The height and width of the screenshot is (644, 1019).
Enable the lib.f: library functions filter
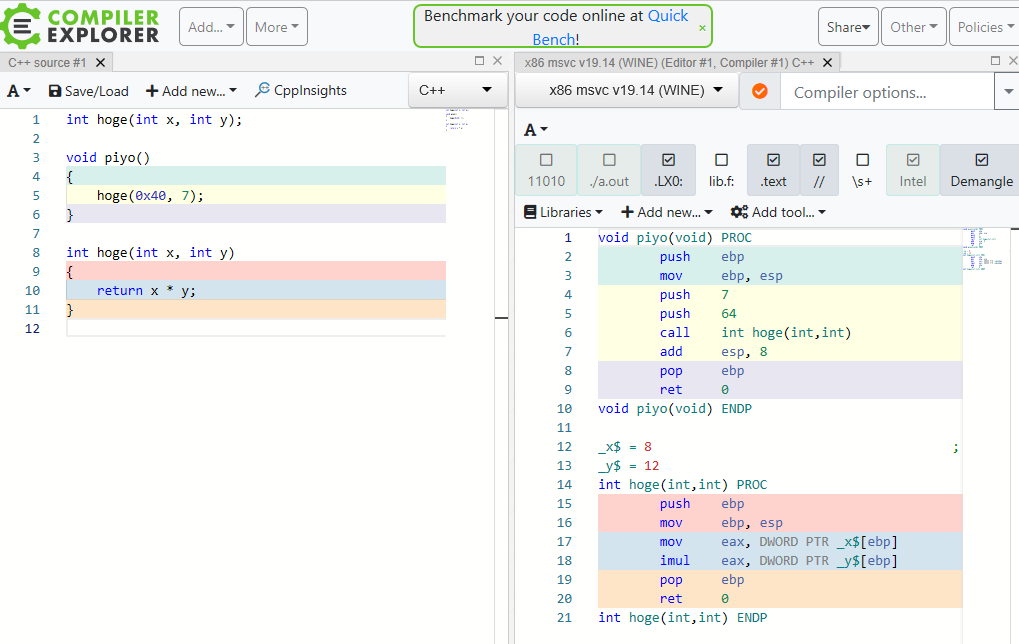coord(721,170)
